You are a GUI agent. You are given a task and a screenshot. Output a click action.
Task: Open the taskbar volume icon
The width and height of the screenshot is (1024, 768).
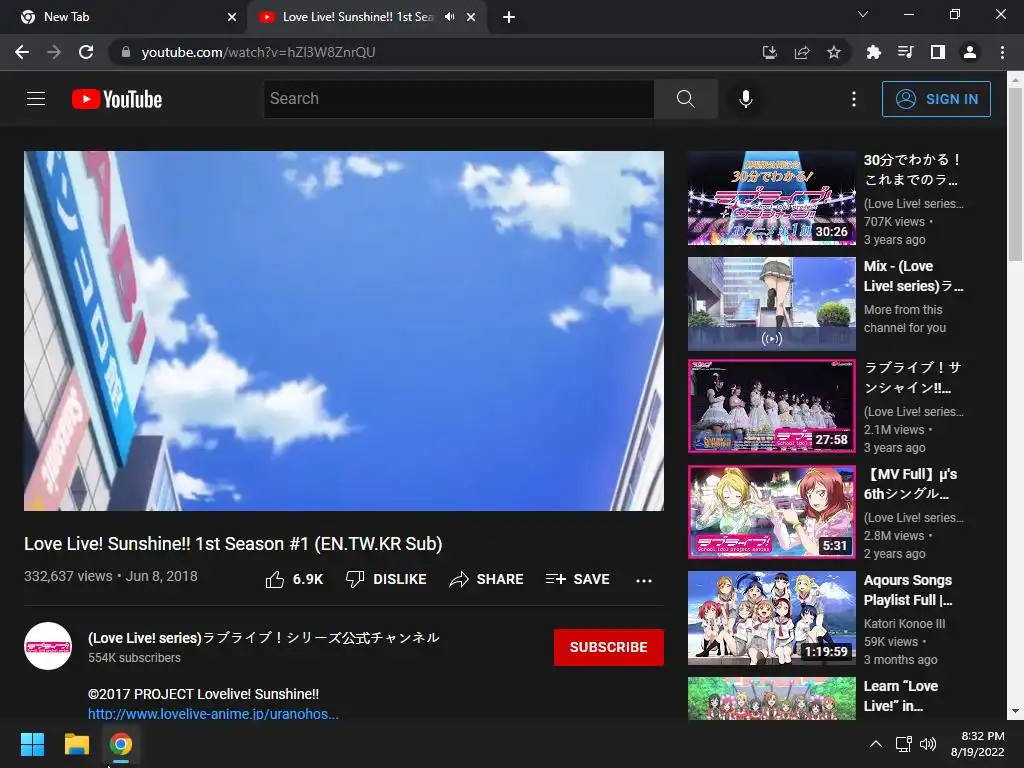click(x=927, y=744)
